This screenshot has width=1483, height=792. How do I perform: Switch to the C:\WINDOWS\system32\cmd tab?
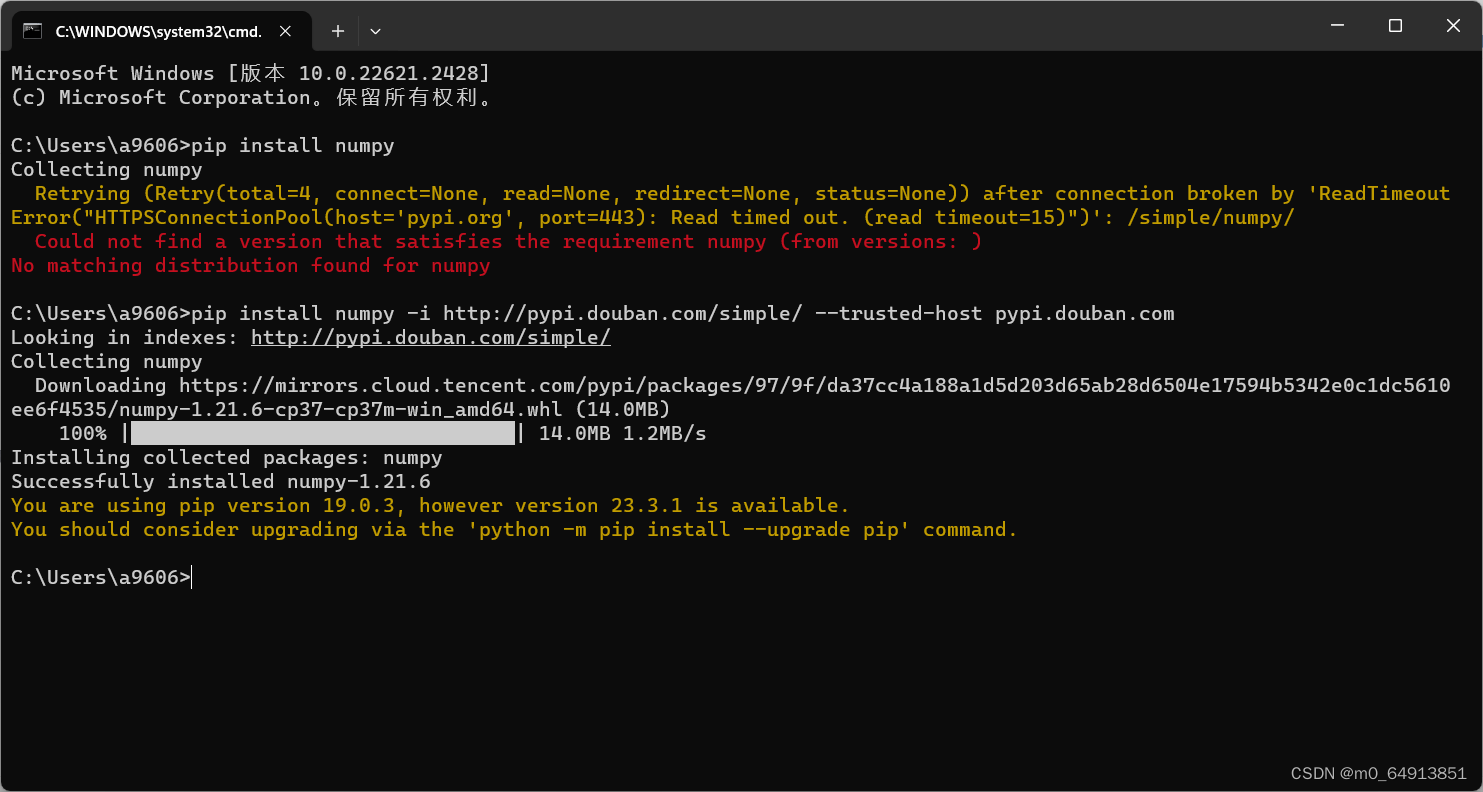(160, 30)
